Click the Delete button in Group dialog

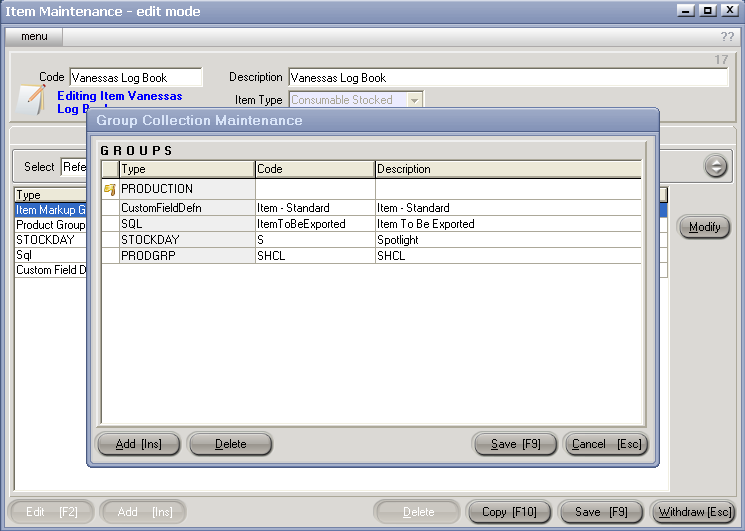pos(230,444)
